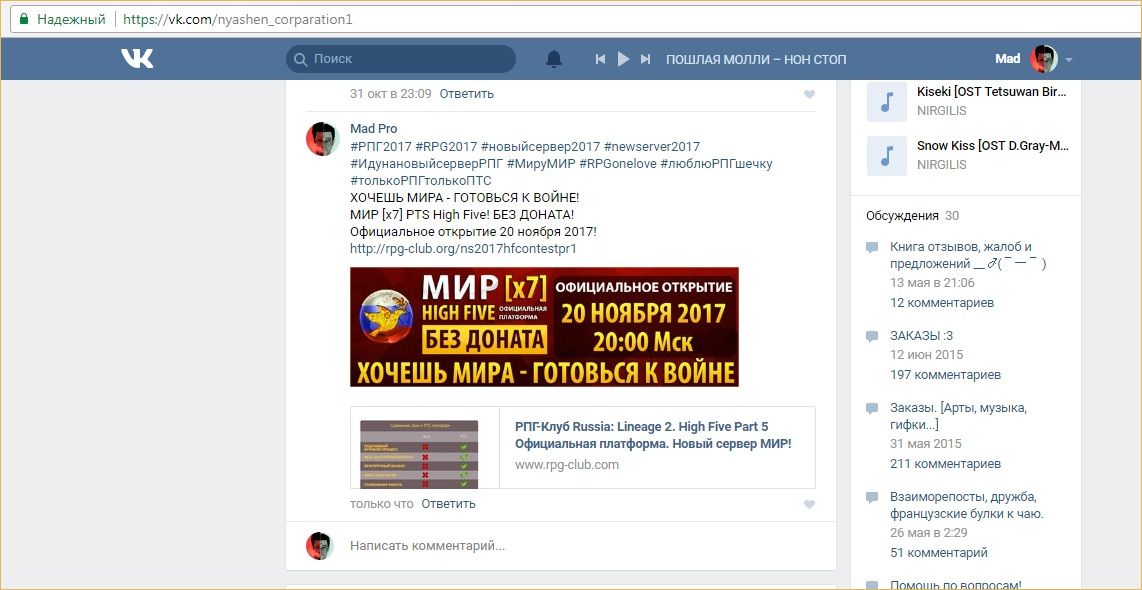Click the VK logo in header
This screenshot has width=1142, height=590.
point(137,58)
